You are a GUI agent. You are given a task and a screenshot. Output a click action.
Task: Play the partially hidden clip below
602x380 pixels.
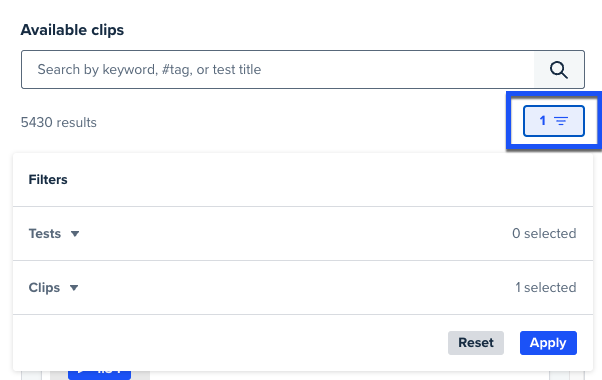[x=99, y=375]
